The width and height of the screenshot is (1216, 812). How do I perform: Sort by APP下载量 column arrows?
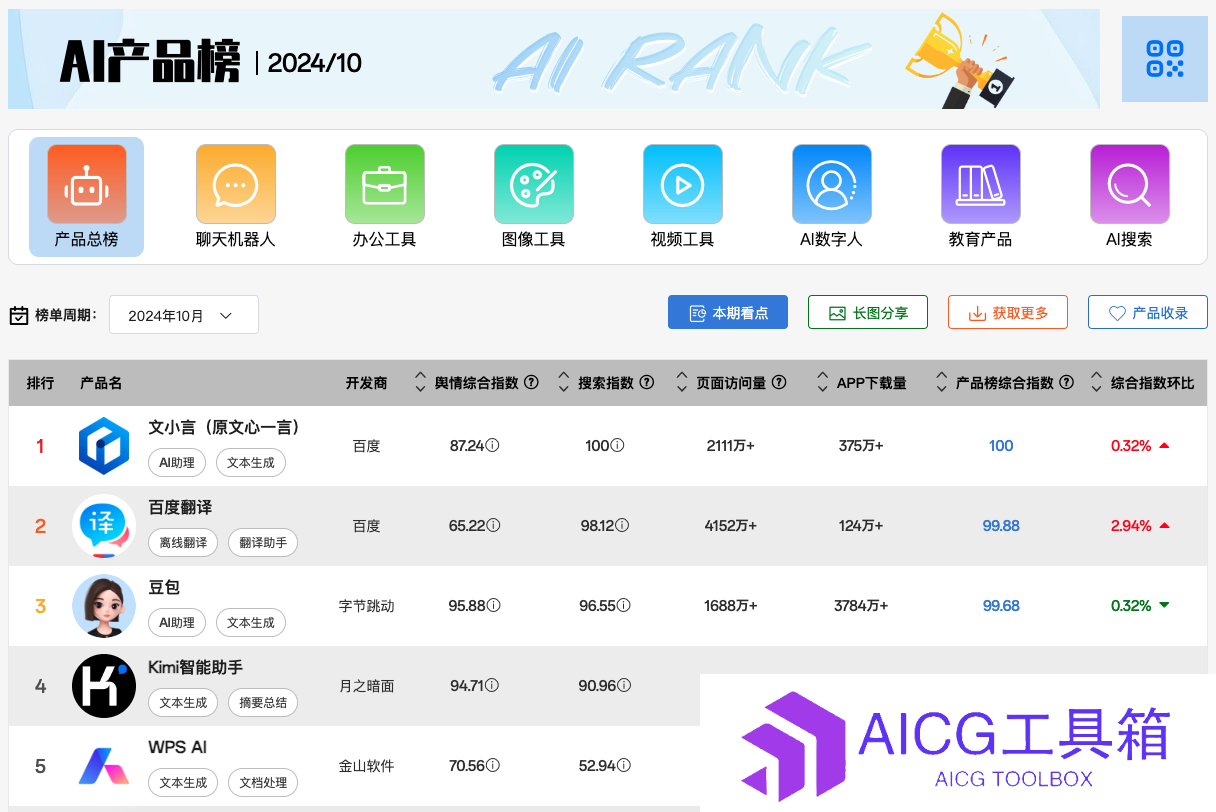(823, 383)
